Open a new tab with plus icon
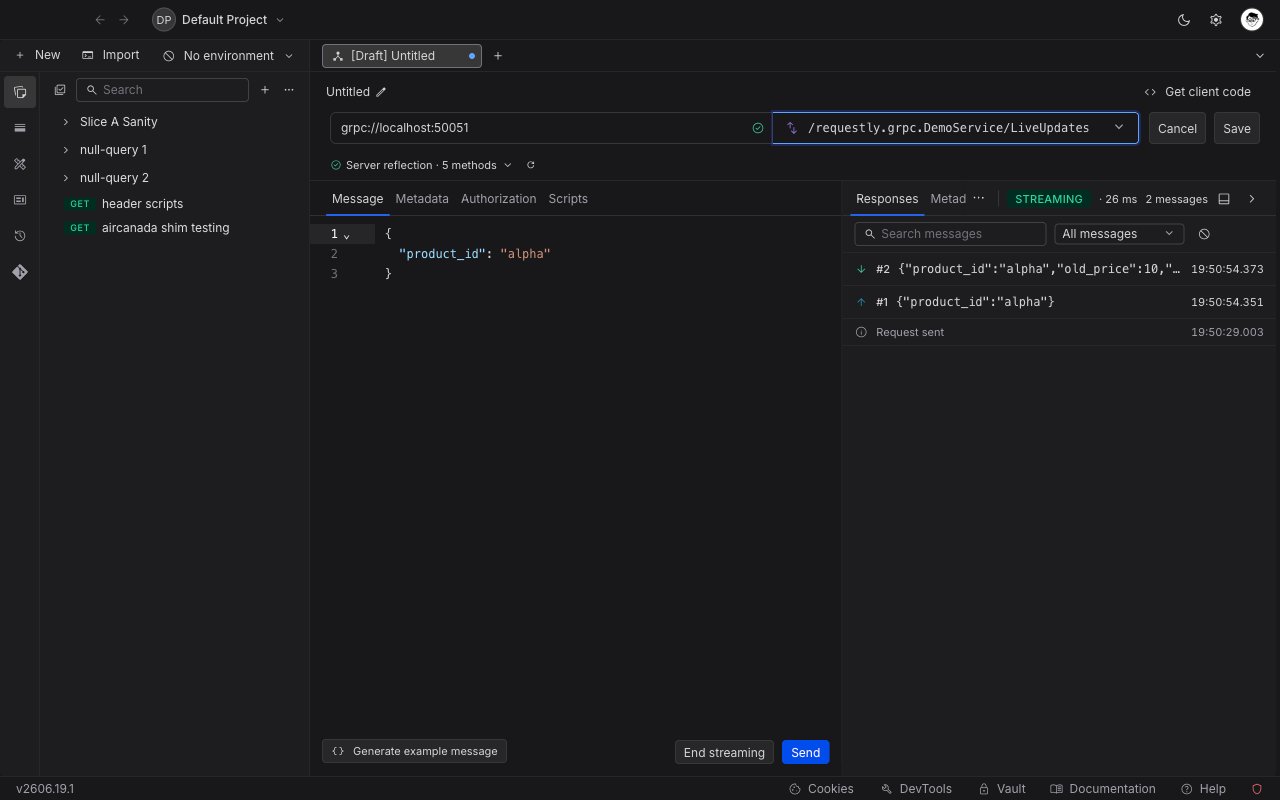 [498, 56]
